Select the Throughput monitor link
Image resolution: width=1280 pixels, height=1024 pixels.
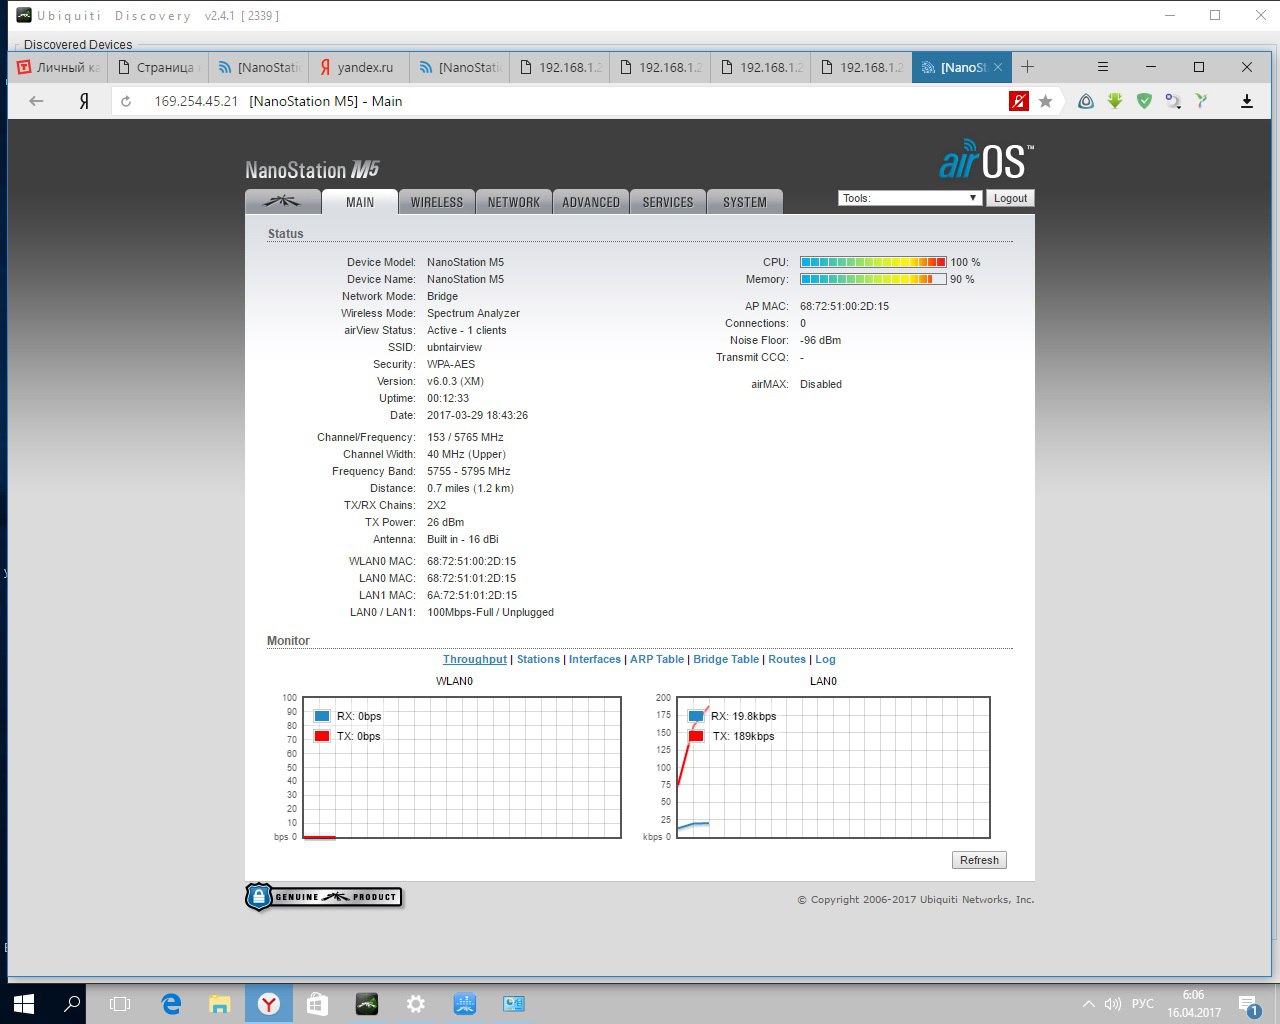click(475, 659)
